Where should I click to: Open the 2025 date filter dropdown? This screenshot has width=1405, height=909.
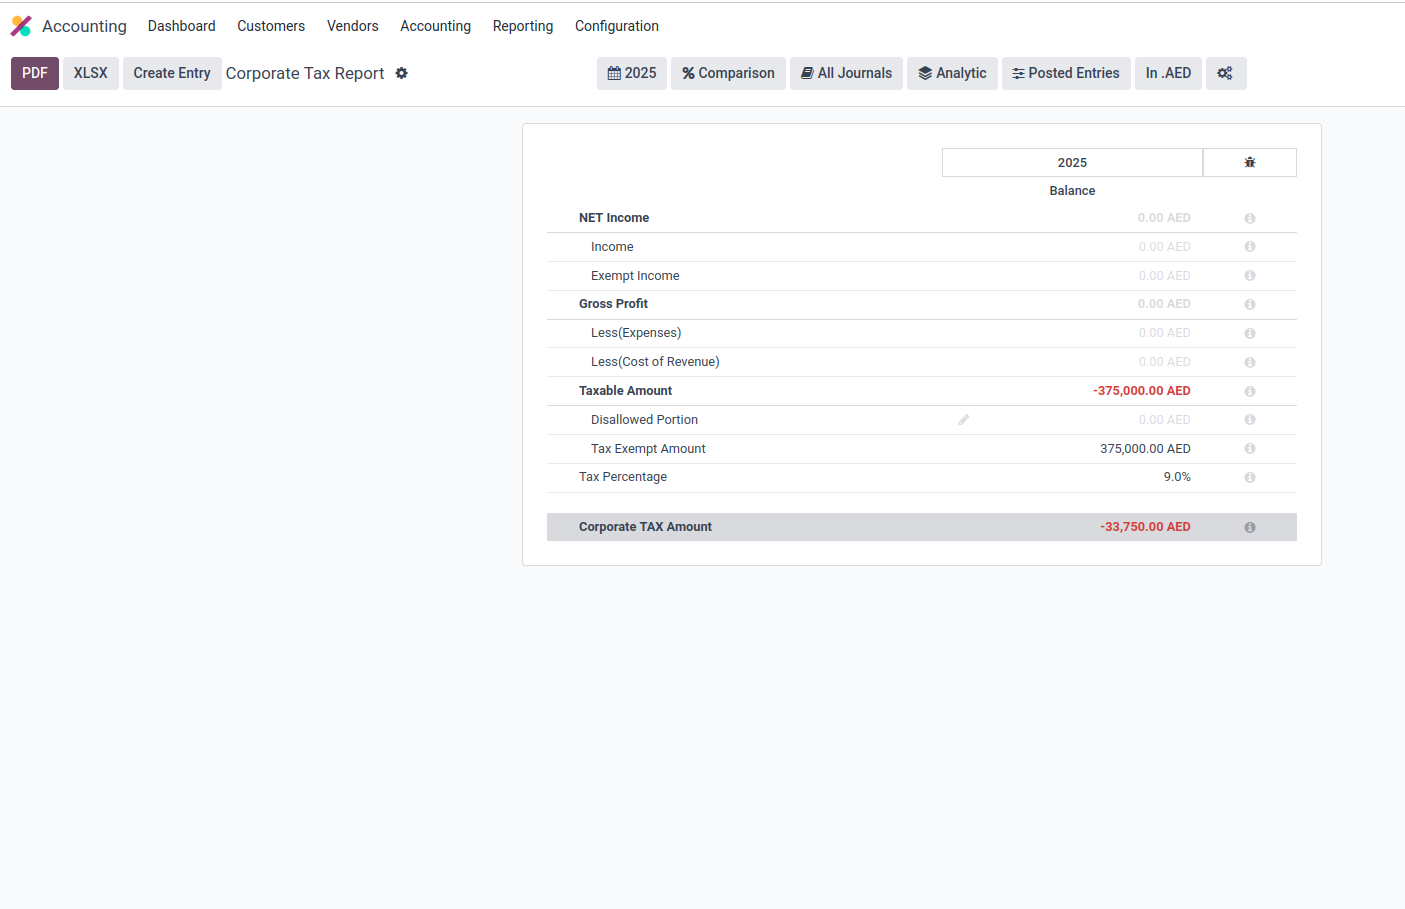point(631,73)
